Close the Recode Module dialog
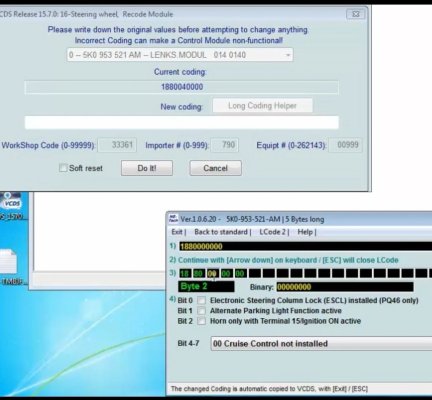 tap(356, 14)
